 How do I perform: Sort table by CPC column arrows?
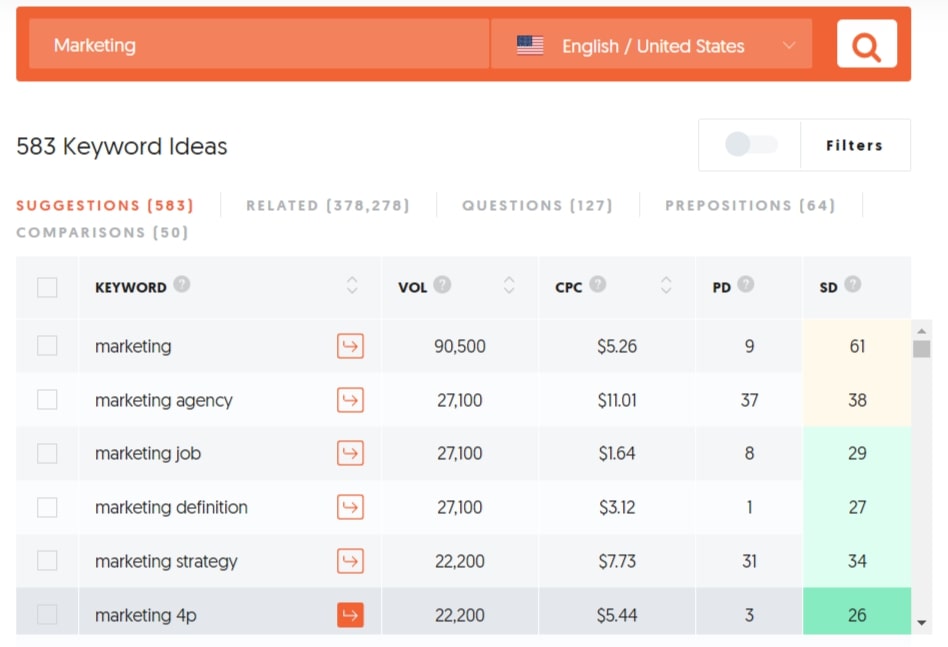(666, 285)
